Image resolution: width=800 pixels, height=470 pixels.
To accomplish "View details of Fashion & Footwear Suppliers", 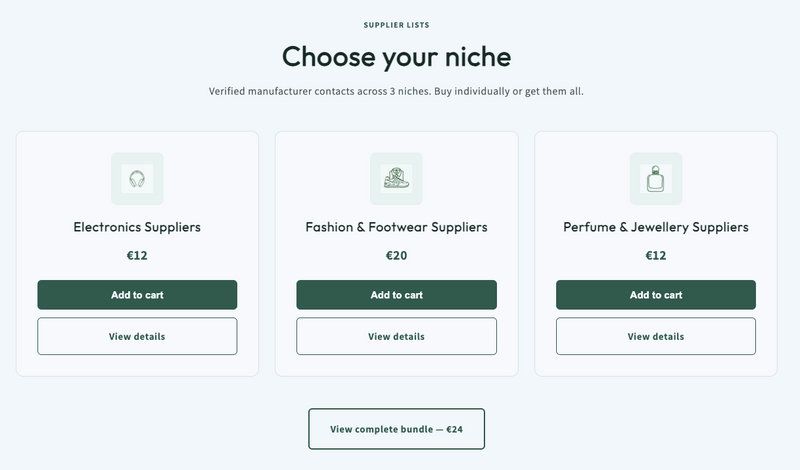I will (x=396, y=336).
